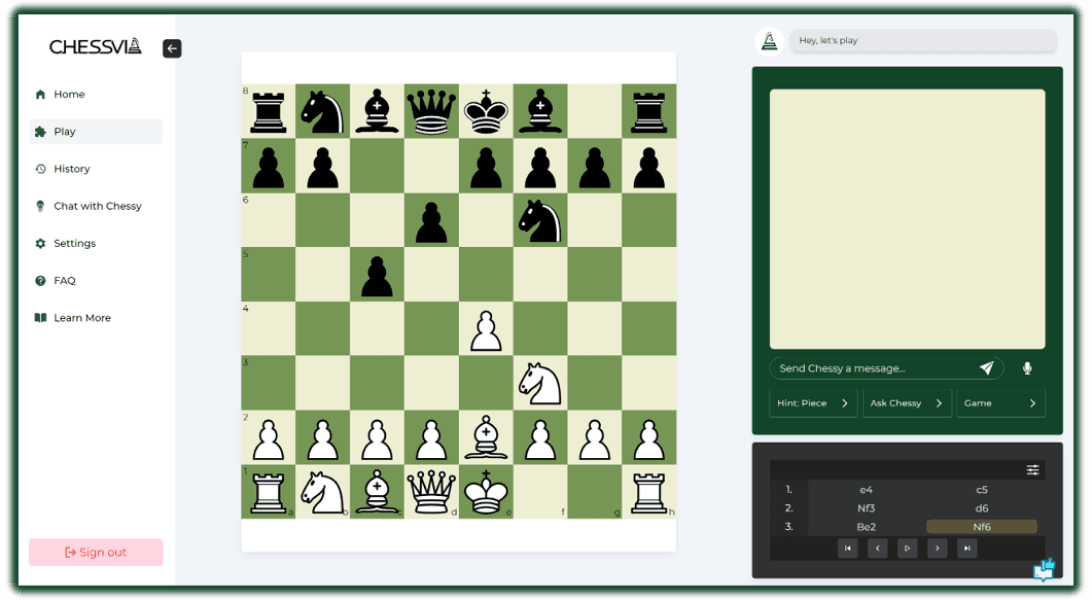Click the sidebar collapse back-arrow icon
The image size is (1092, 600).
pos(171,48)
